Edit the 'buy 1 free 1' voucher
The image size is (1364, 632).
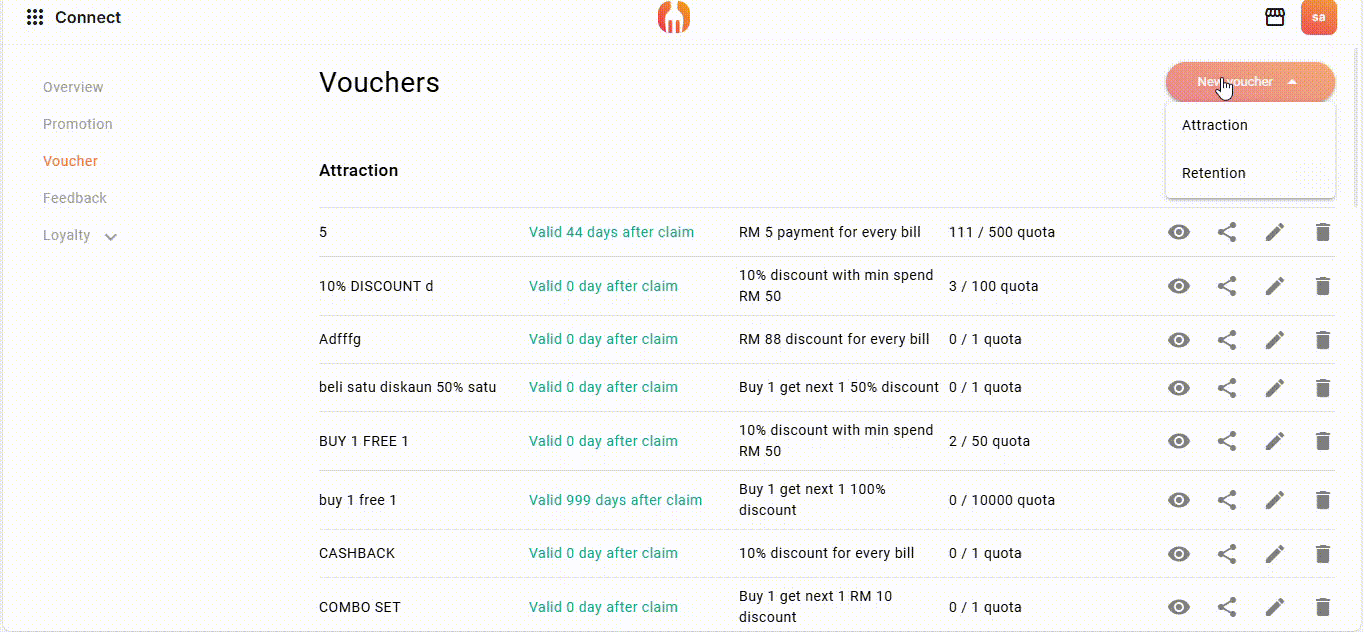pyautogui.click(x=1274, y=500)
